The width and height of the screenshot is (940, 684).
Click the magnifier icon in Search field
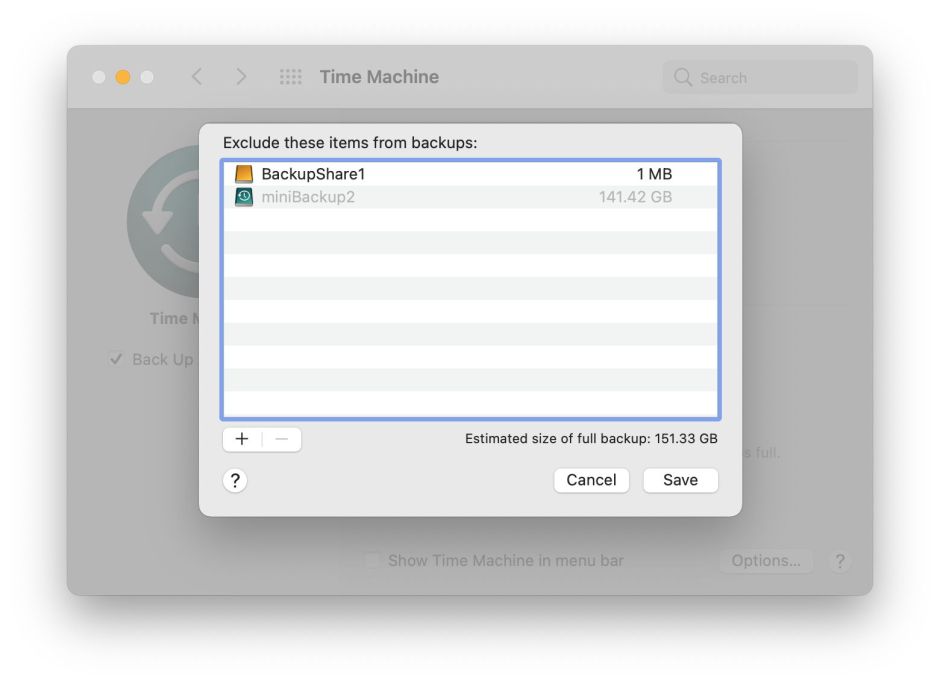pos(683,77)
